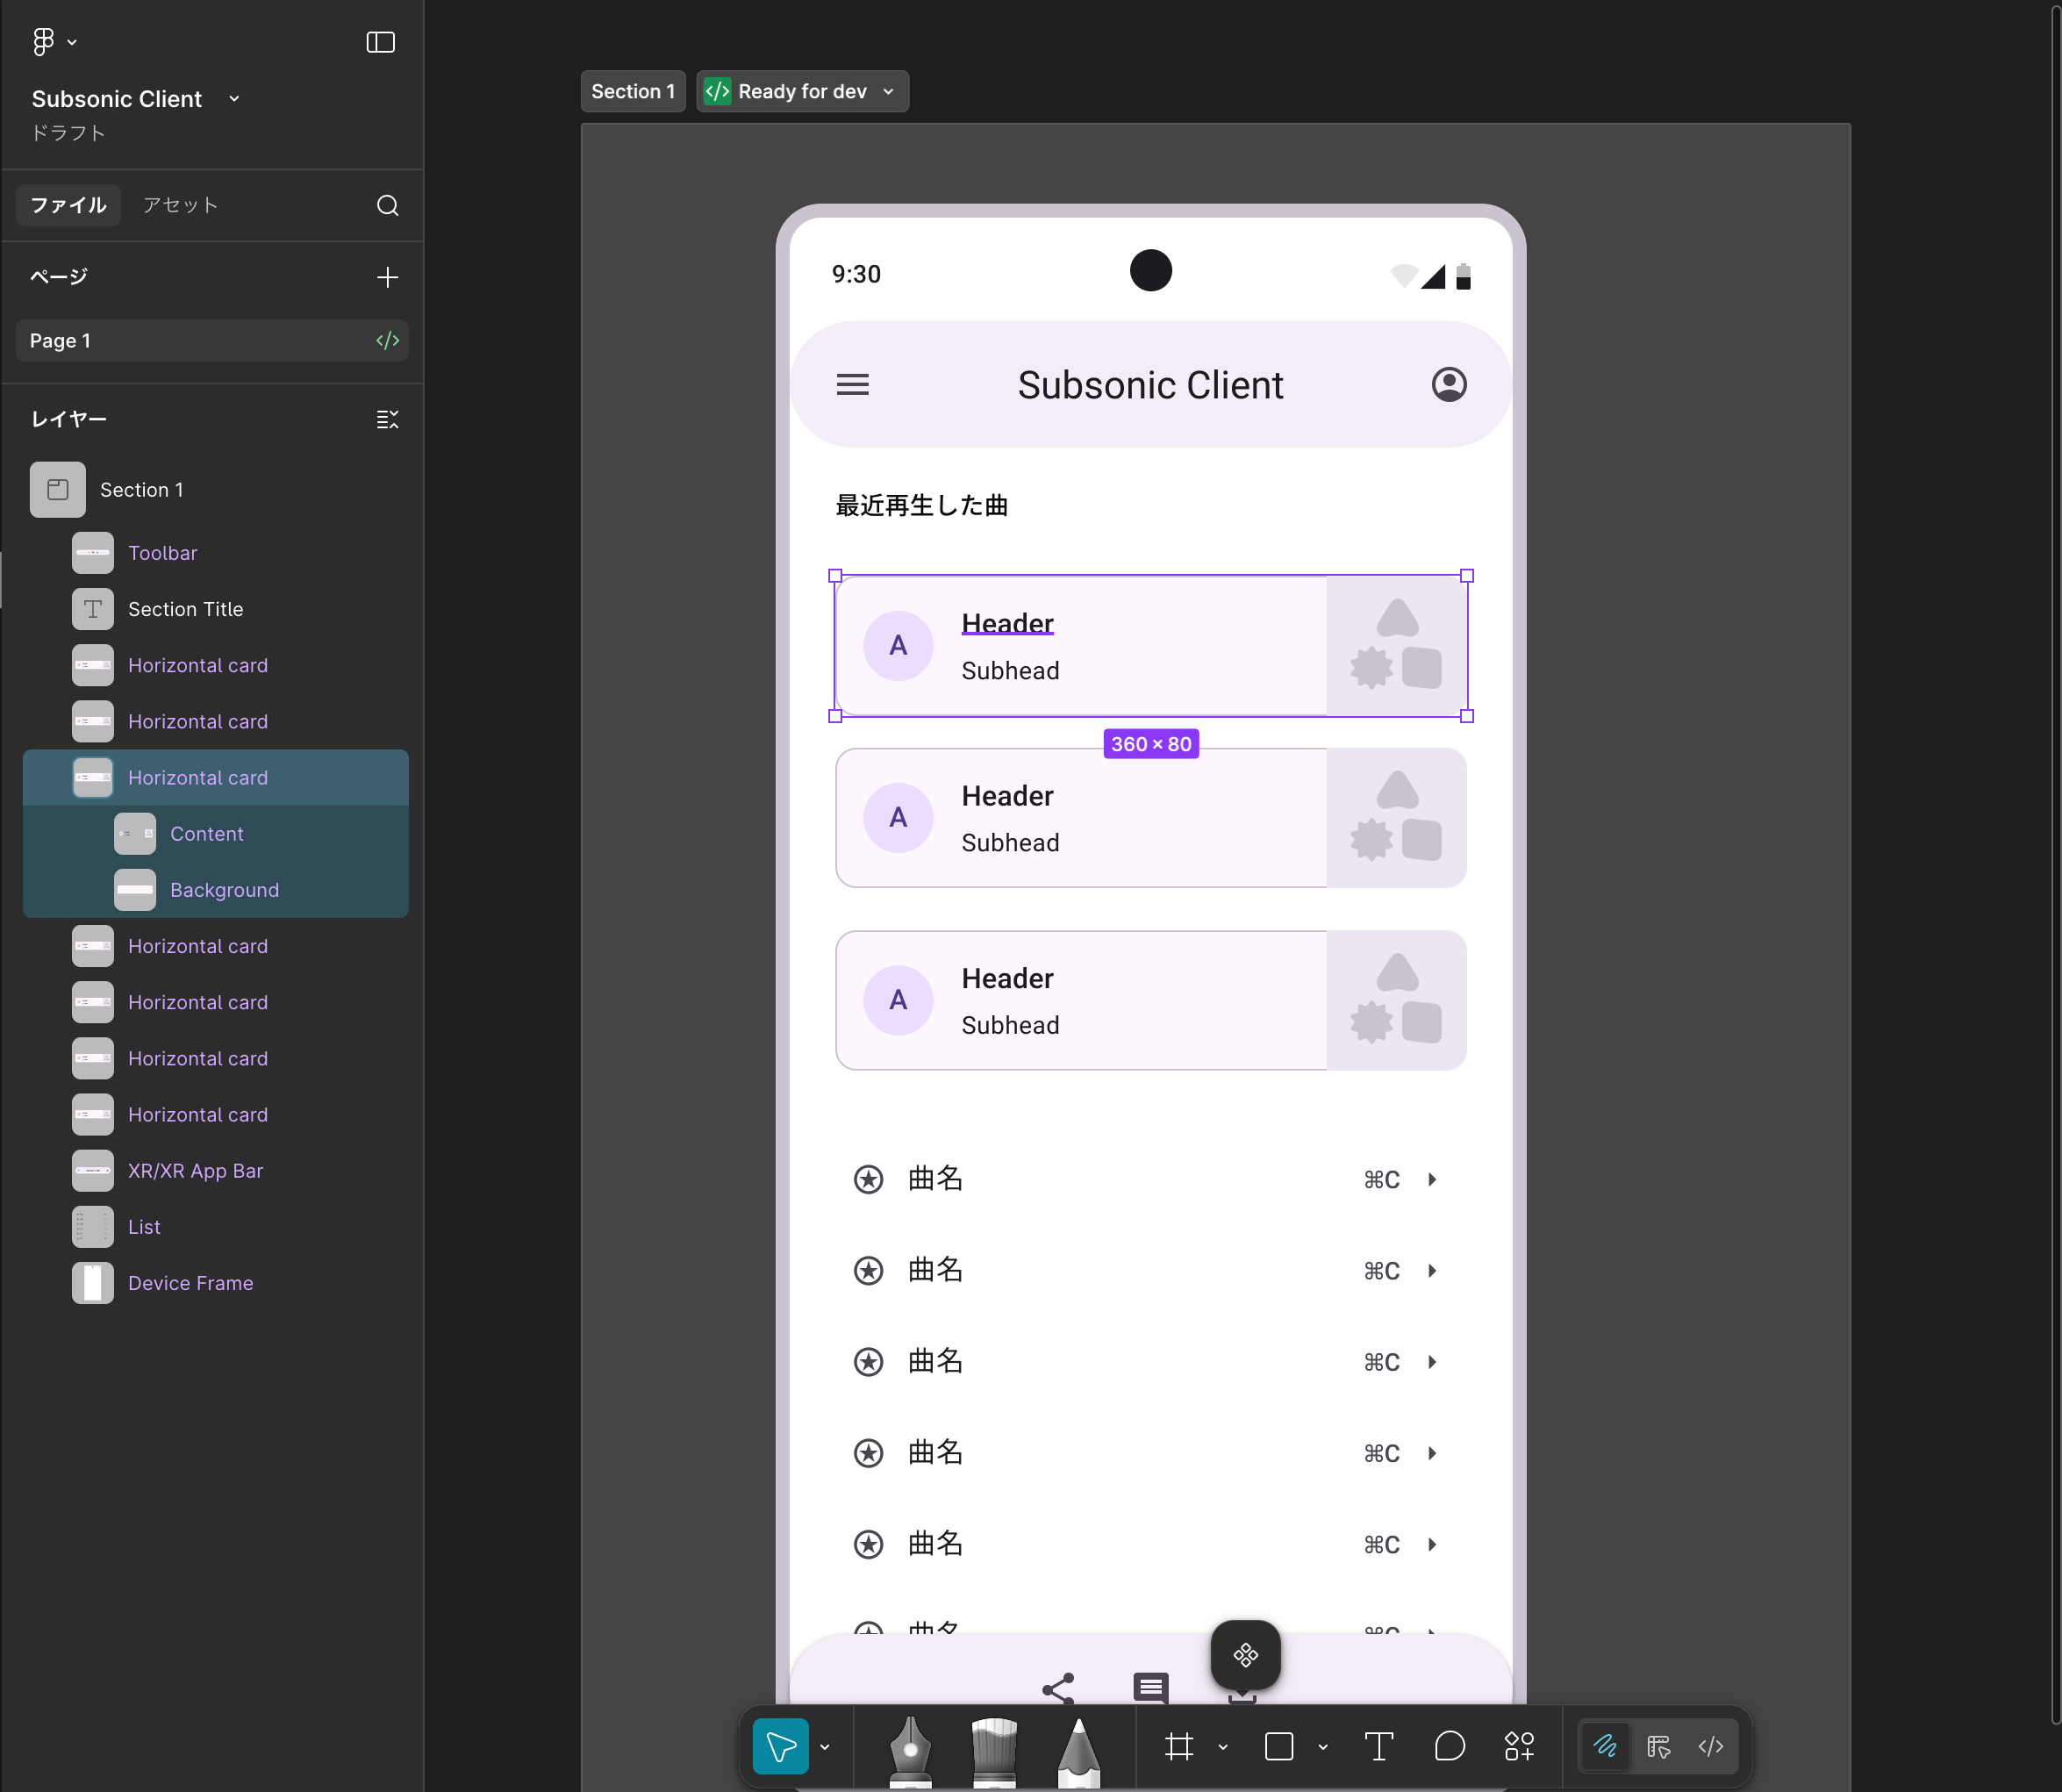Click the Section 1 label on canvas
The width and height of the screenshot is (2062, 1792).
(x=632, y=91)
